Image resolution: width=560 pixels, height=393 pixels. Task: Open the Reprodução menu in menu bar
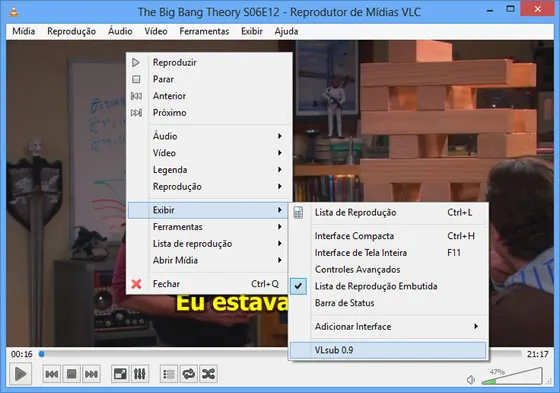[71, 31]
